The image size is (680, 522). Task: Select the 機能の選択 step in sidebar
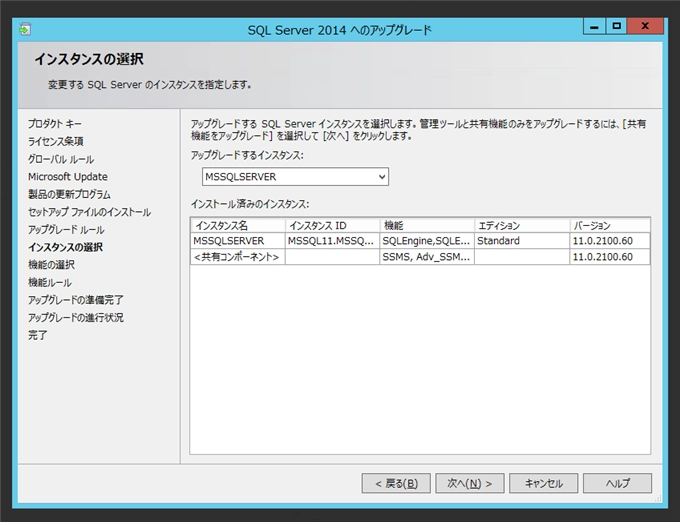[51, 265]
